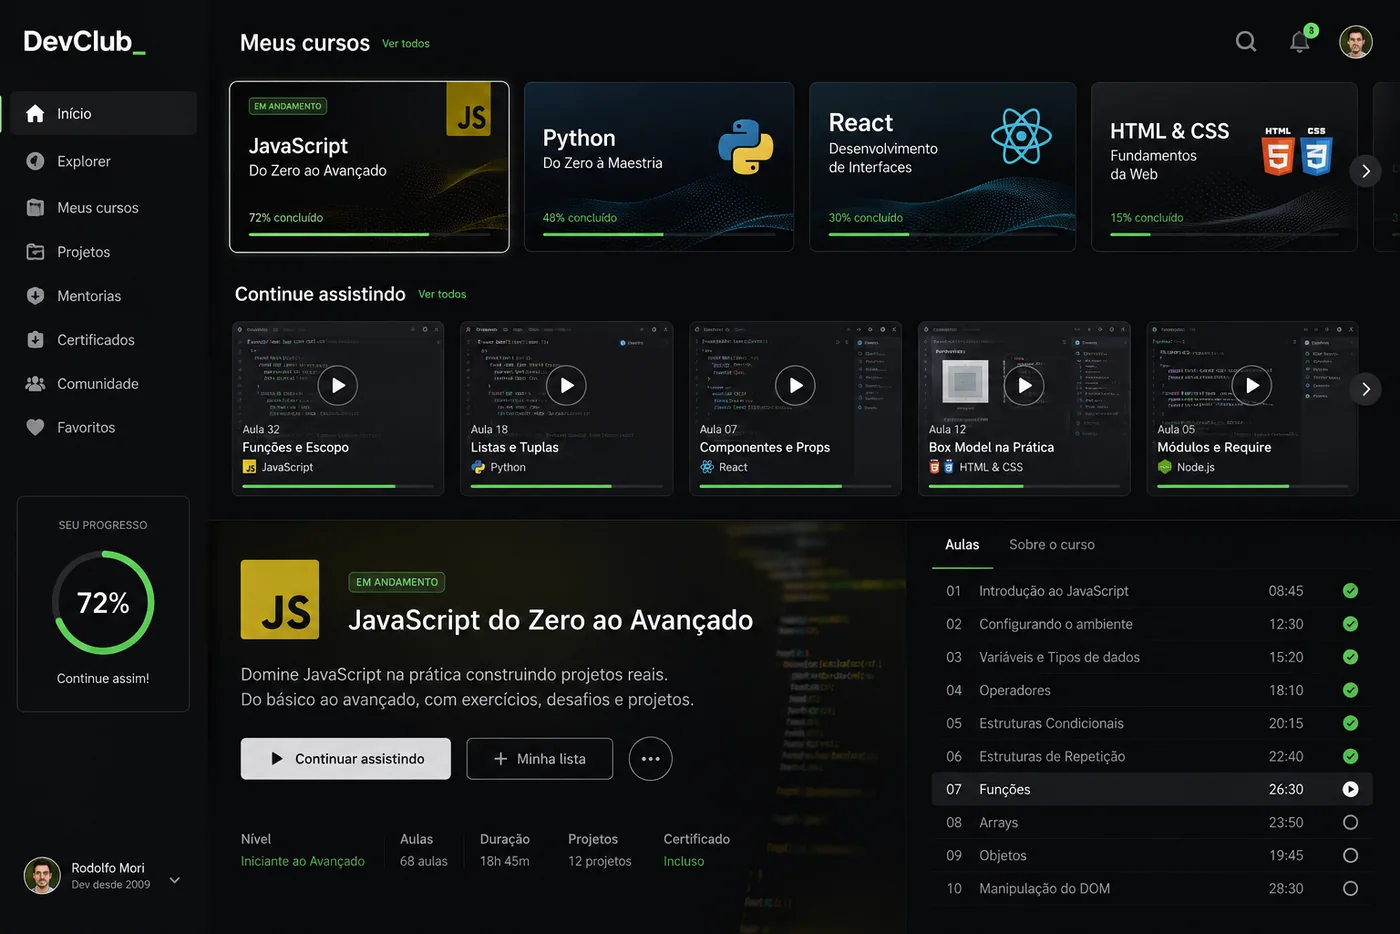Click Ver todos next to Meus cursos

[406, 44]
